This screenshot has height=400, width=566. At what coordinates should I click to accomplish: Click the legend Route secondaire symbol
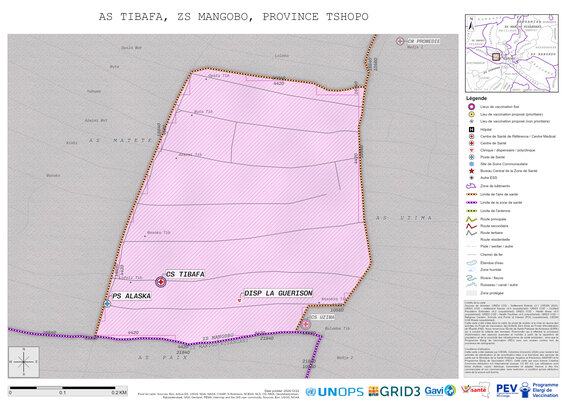point(471,226)
